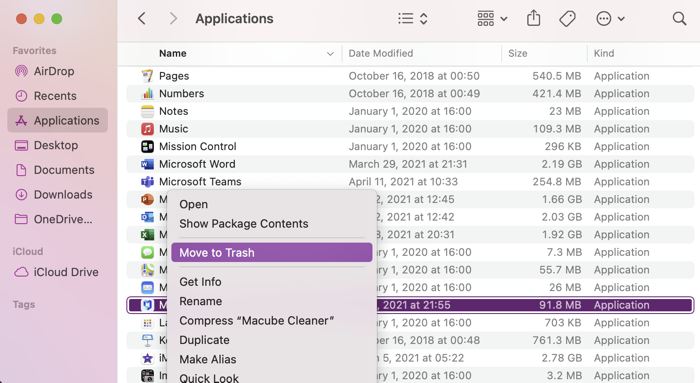Select the Numbers file name

182,93
